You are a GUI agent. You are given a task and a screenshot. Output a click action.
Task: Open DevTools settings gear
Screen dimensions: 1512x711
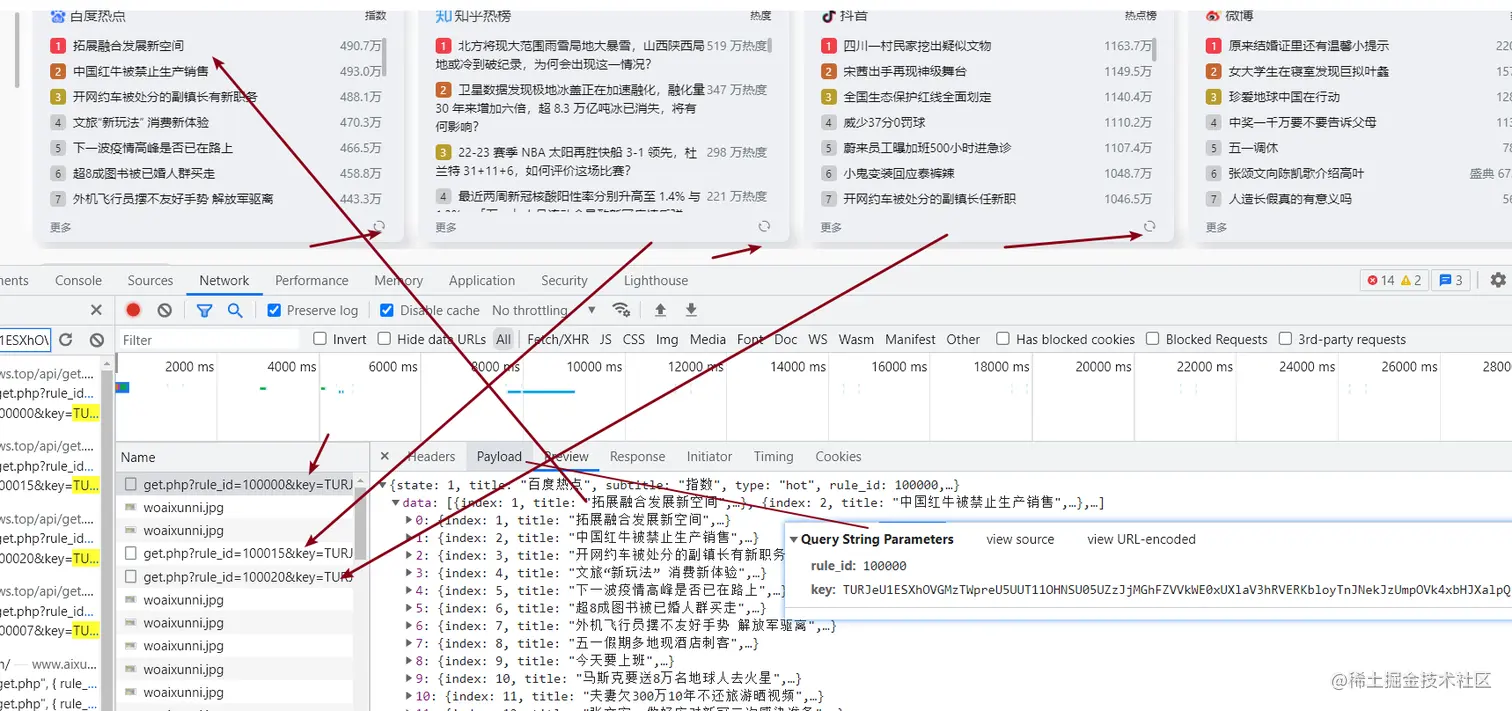(1497, 280)
